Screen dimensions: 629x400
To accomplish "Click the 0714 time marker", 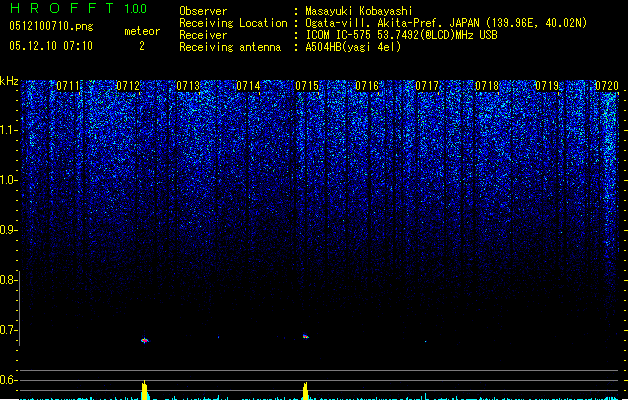I will coord(248,86).
